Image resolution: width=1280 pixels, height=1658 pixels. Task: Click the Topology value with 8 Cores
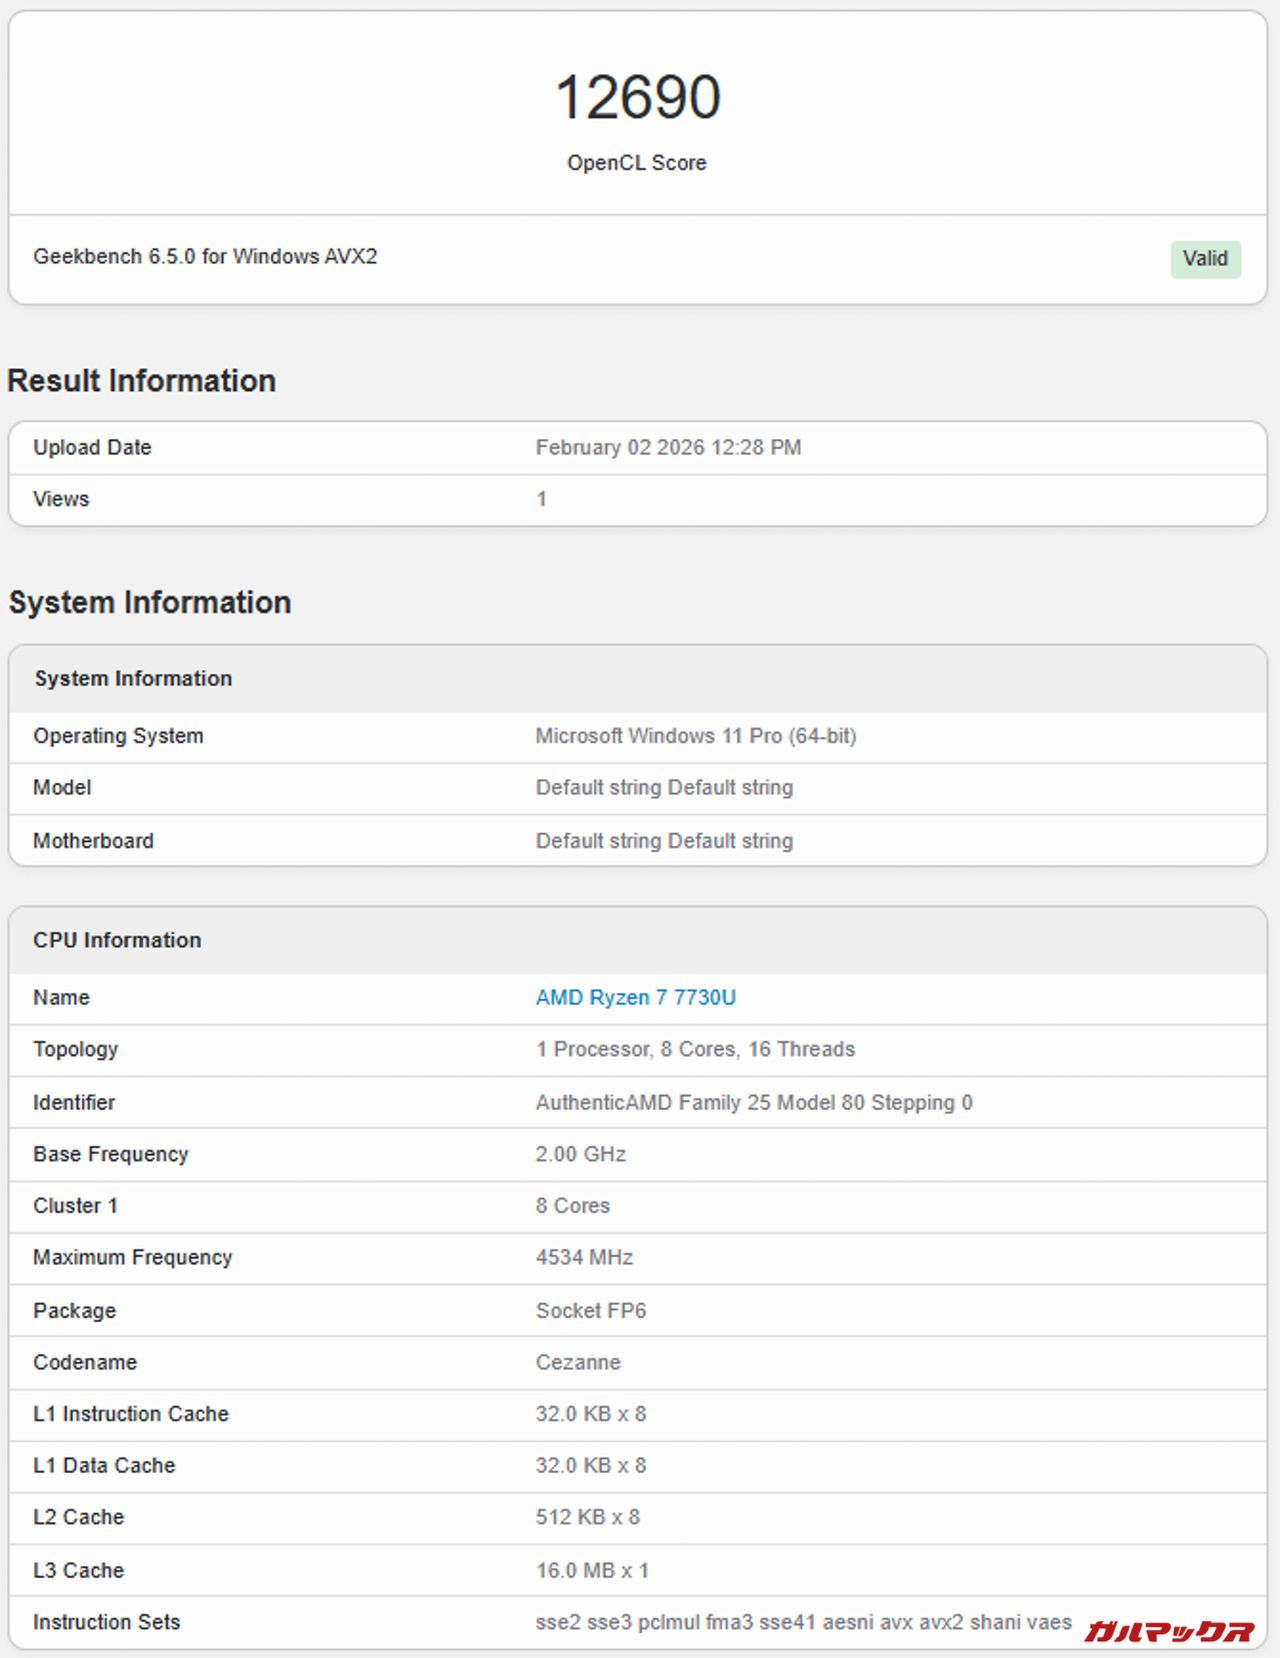click(x=695, y=1049)
